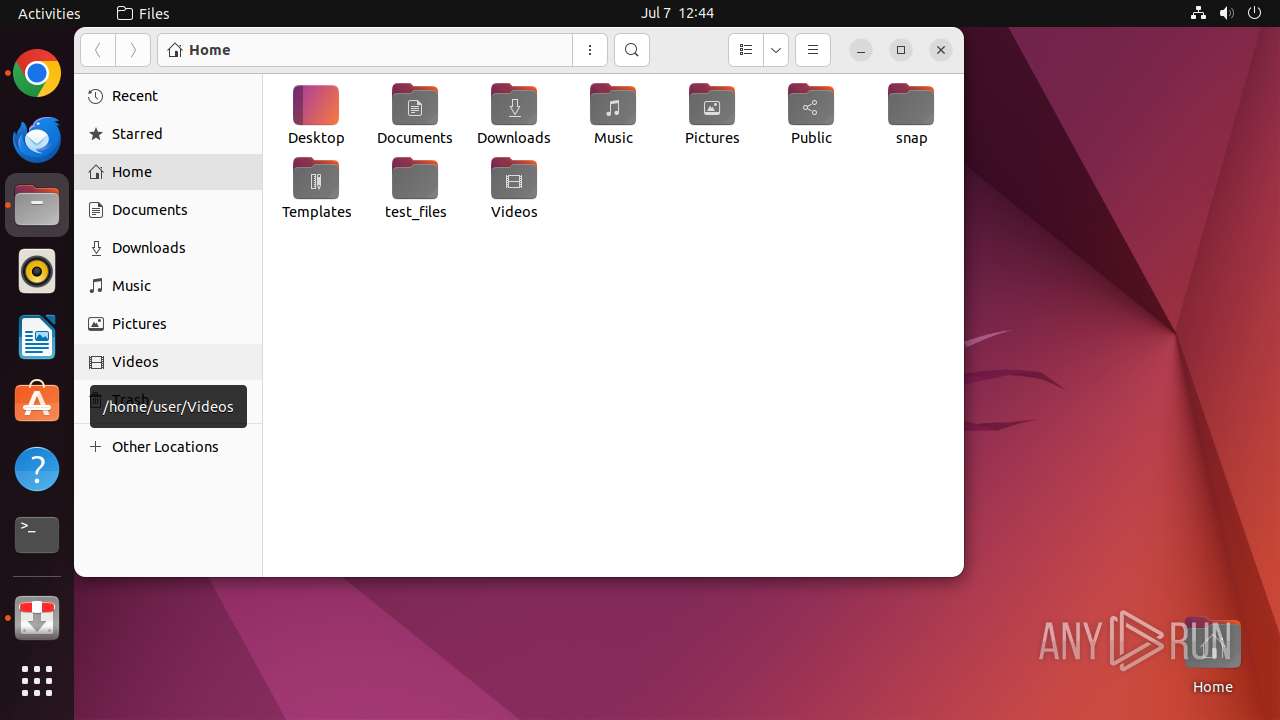Open Ubuntu Software from the dock
The height and width of the screenshot is (720, 1280).
[x=37, y=403]
